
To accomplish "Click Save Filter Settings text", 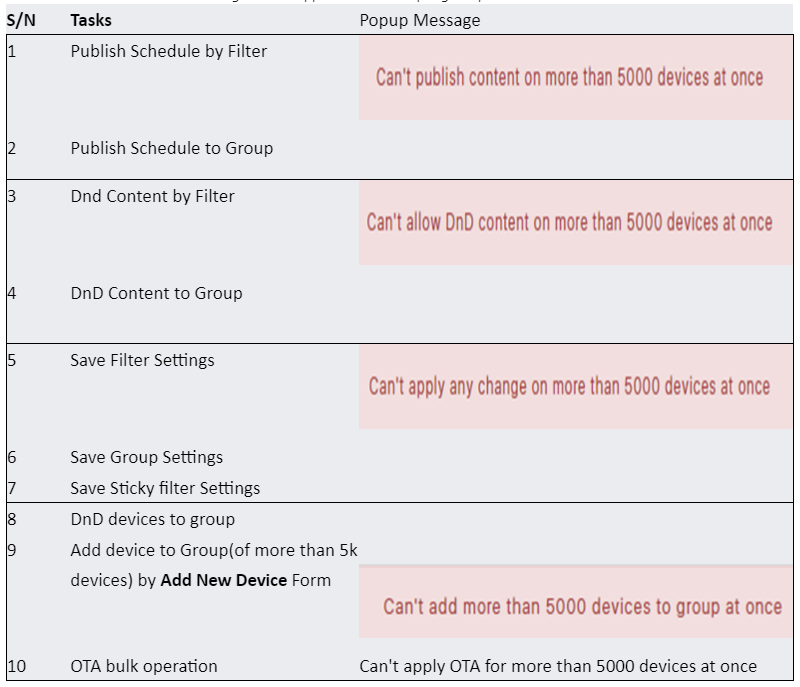I will pyautogui.click(x=142, y=361).
